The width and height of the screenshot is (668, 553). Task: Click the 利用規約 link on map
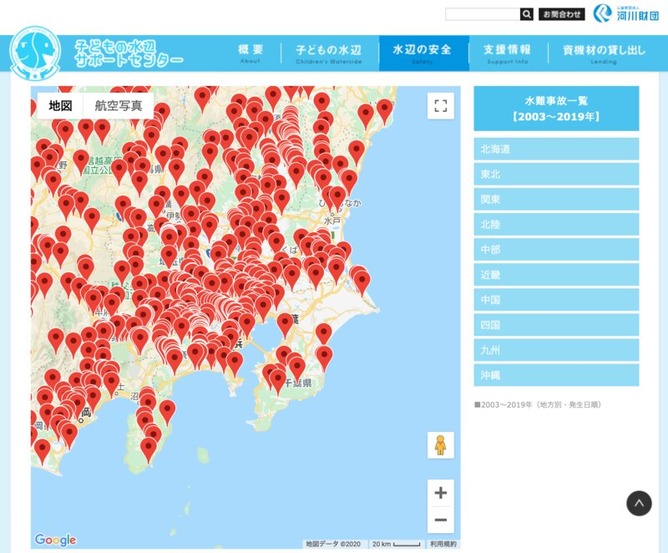click(443, 544)
